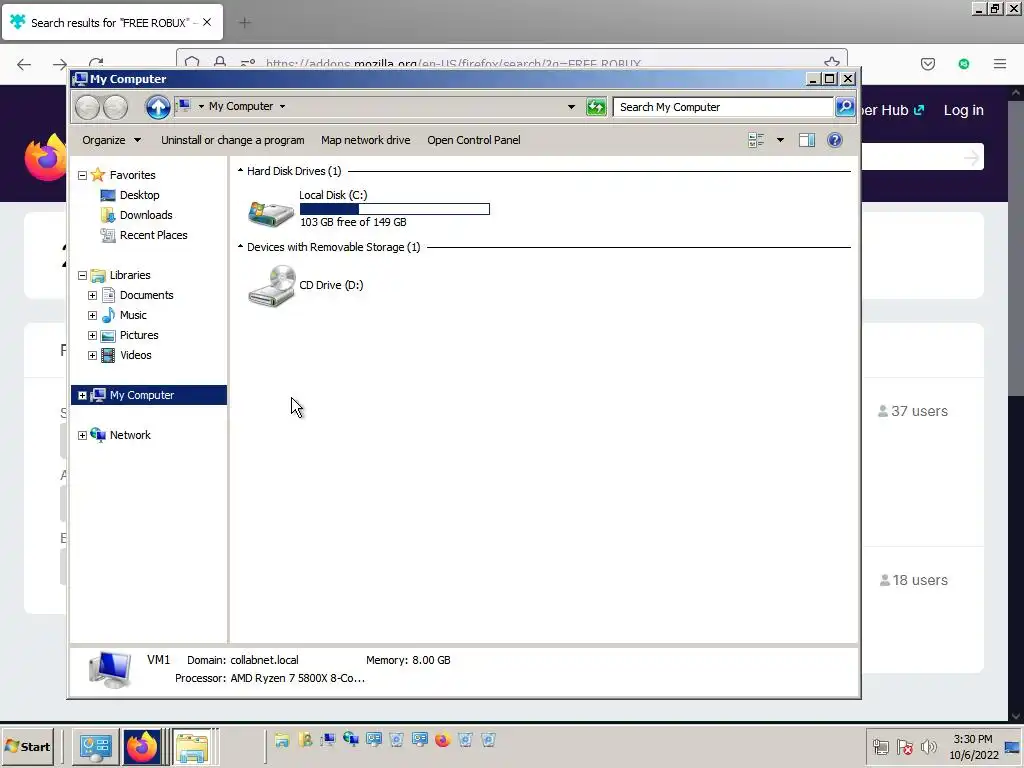Image resolution: width=1024 pixels, height=768 pixels.
Task: Click the "Memory: 8.00 GB" text
Action: point(408,660)
